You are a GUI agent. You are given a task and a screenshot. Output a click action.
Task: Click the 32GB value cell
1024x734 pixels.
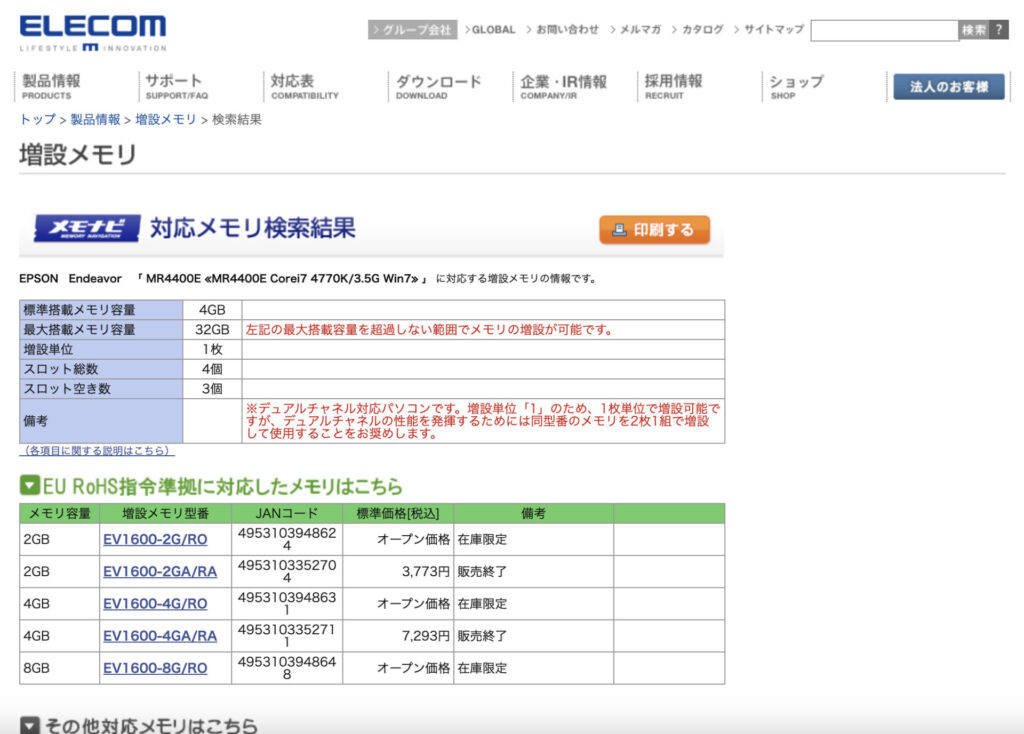(212, 330)
